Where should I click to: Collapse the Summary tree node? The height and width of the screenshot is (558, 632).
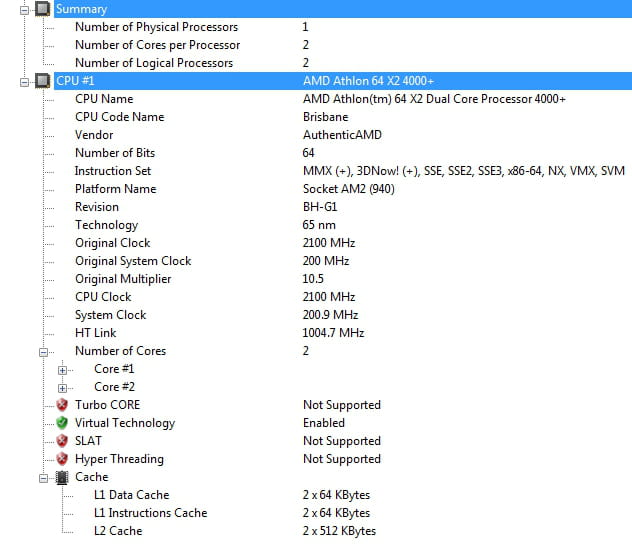click(x=25, y=10)
